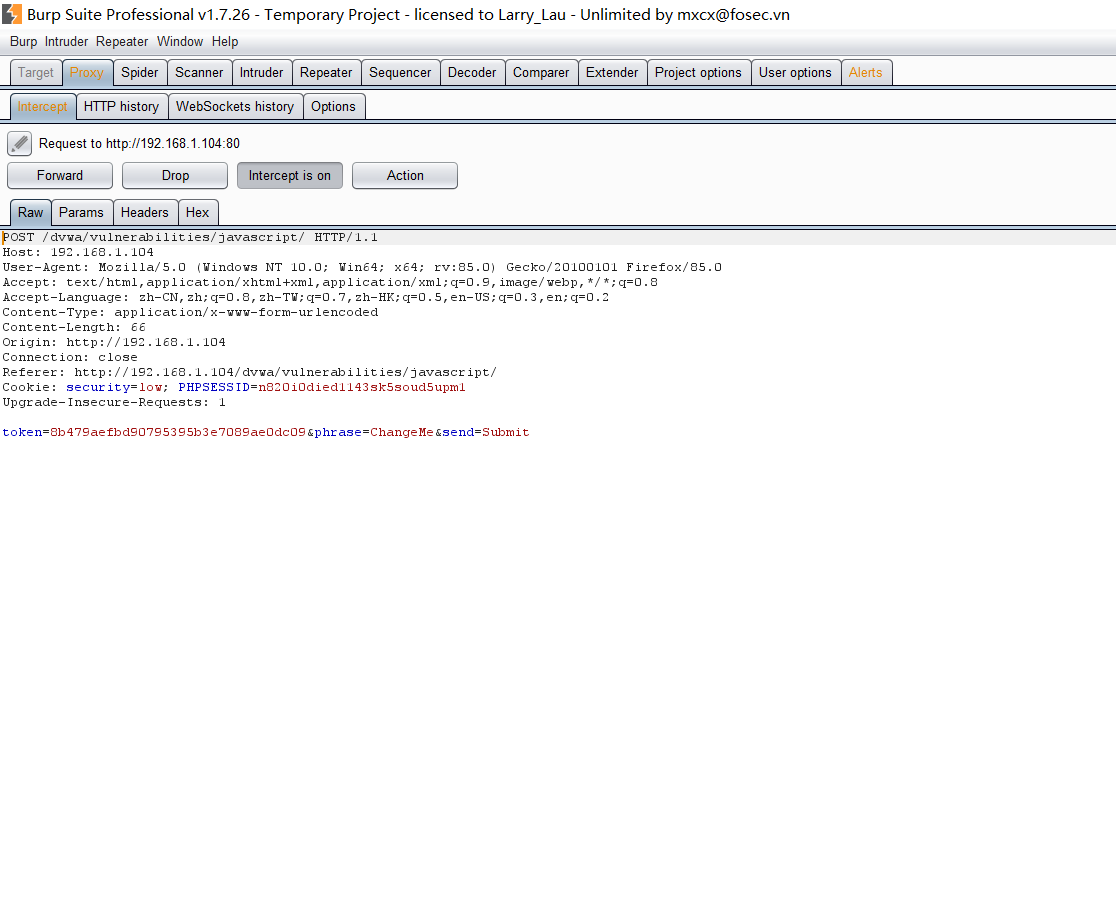Click the token parameter value in request body
Image resolution: width=1116 pixels, height=903 pixels.
click(178, 432)
